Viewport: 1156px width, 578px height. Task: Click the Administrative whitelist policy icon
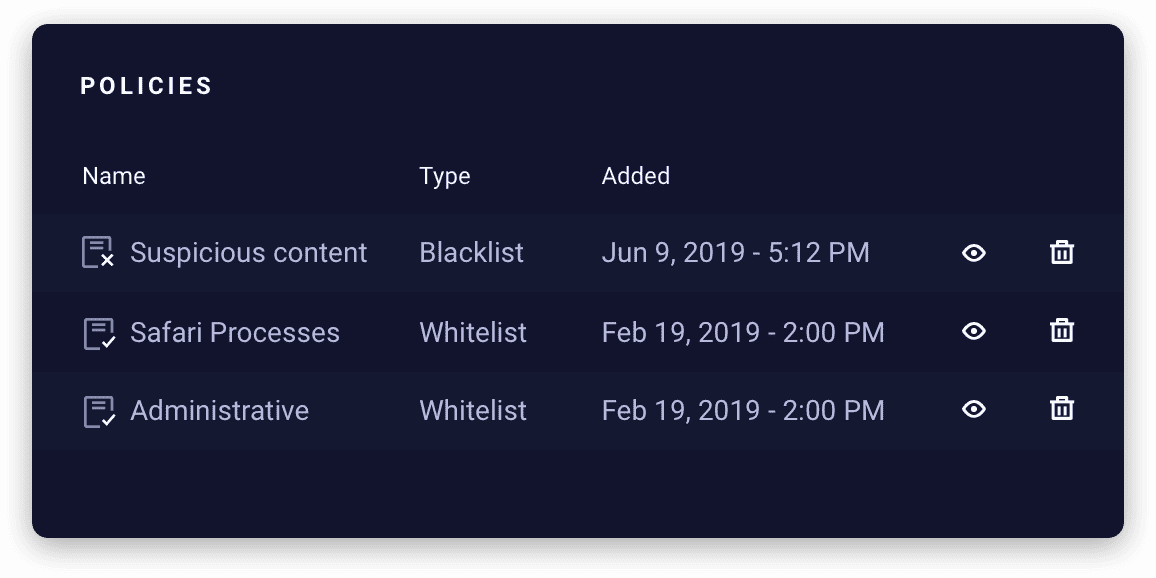97,411
